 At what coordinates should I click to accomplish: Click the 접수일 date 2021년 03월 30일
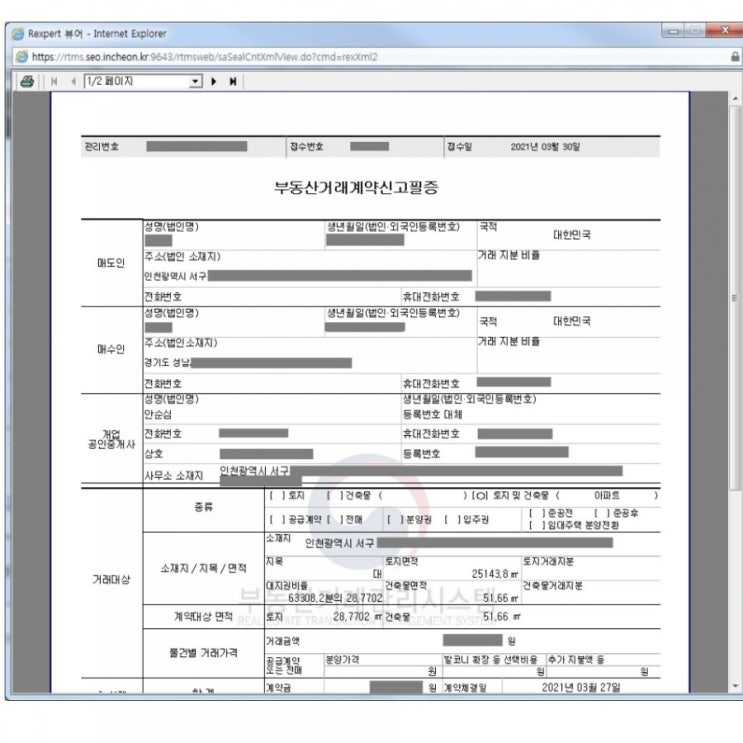click(545, 147)
